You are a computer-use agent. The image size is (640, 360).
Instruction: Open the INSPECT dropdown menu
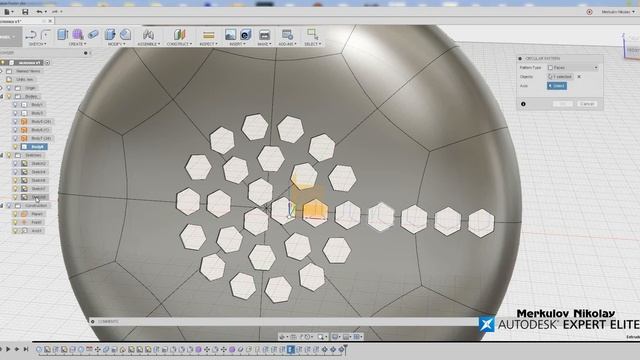coord(208,44)
